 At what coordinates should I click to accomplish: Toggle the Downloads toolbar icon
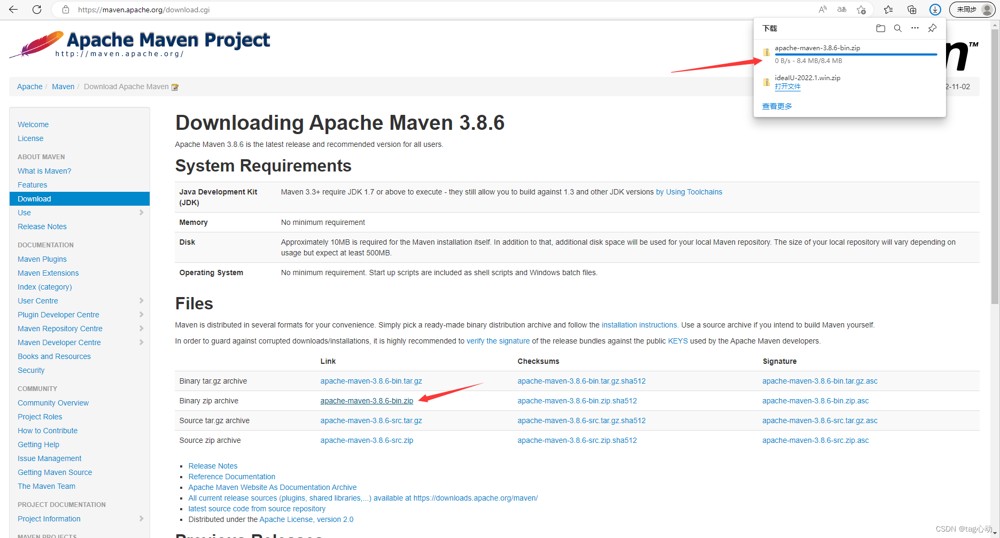pos(935,10)
